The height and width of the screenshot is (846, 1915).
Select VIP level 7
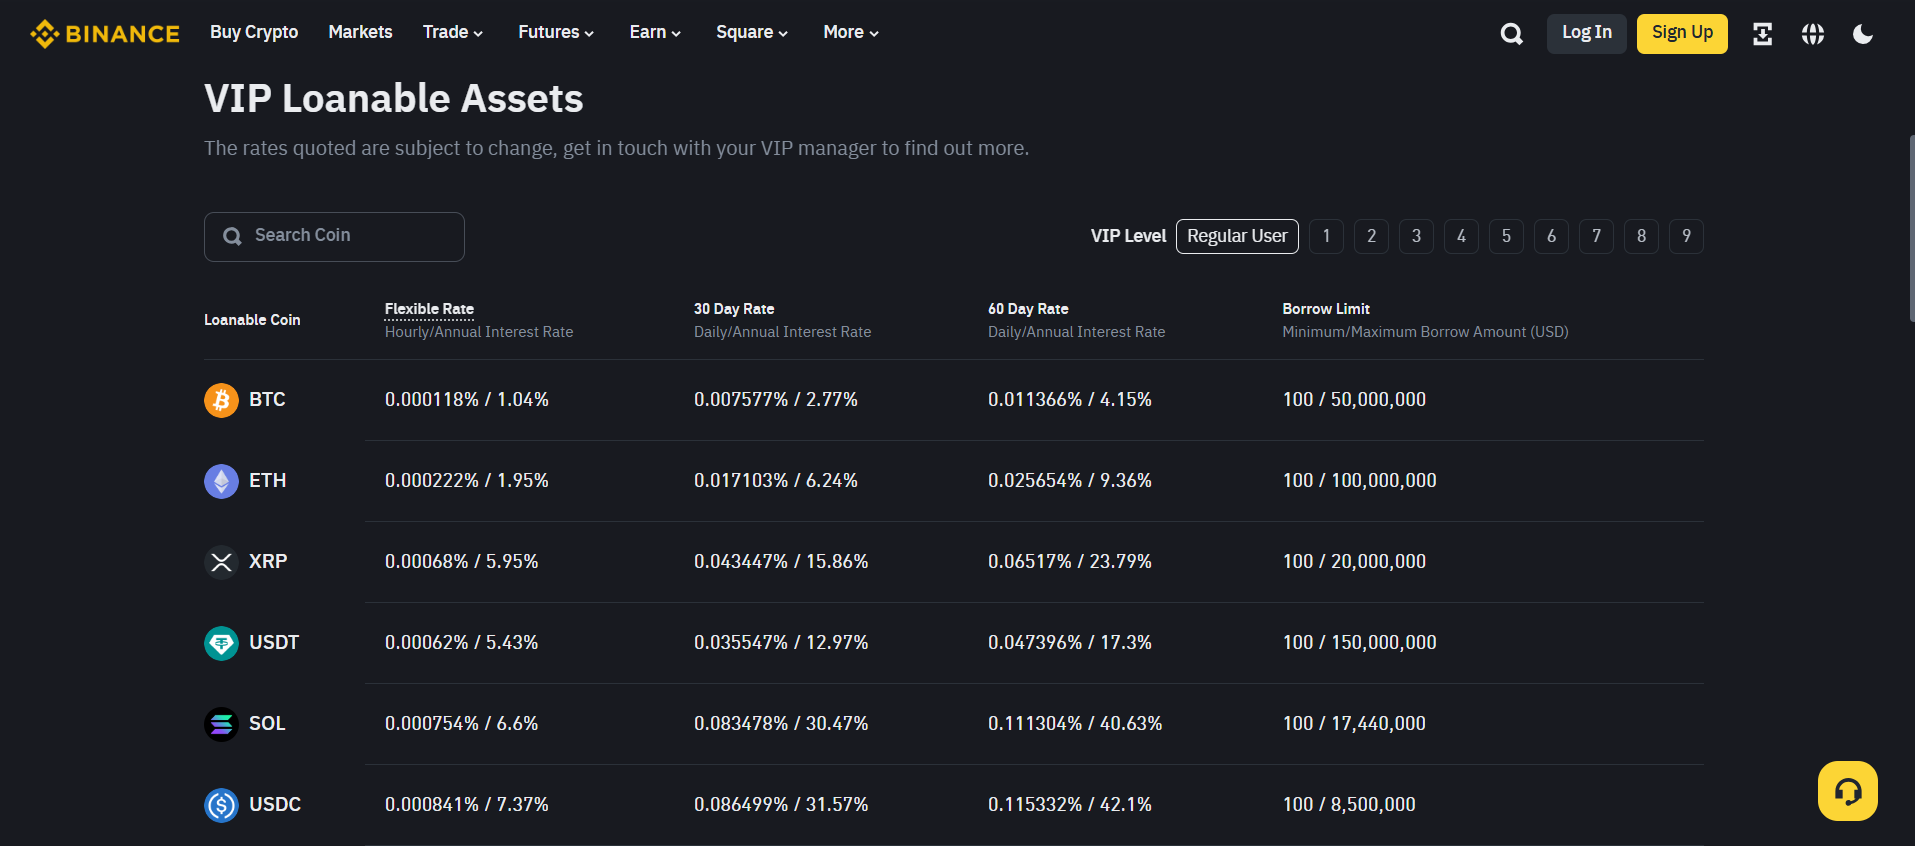pyautogui.click(x=1596, y=236)
